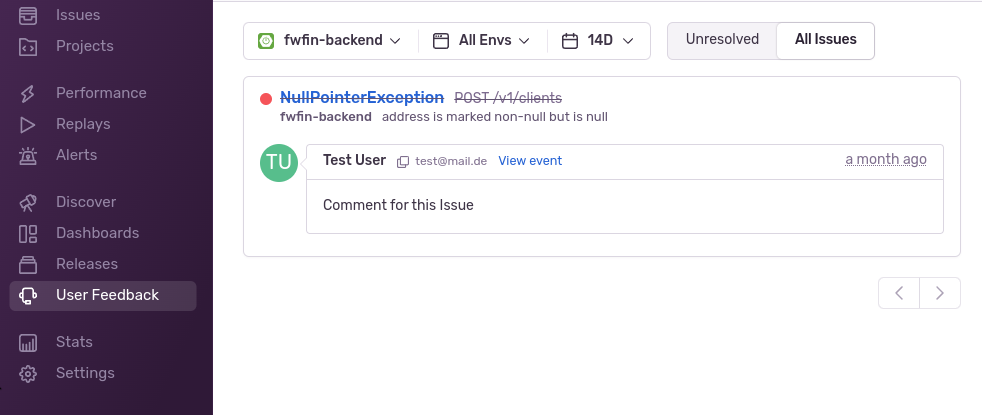
Task: Open the Releases stack icon
Action: tap(28, 264)
